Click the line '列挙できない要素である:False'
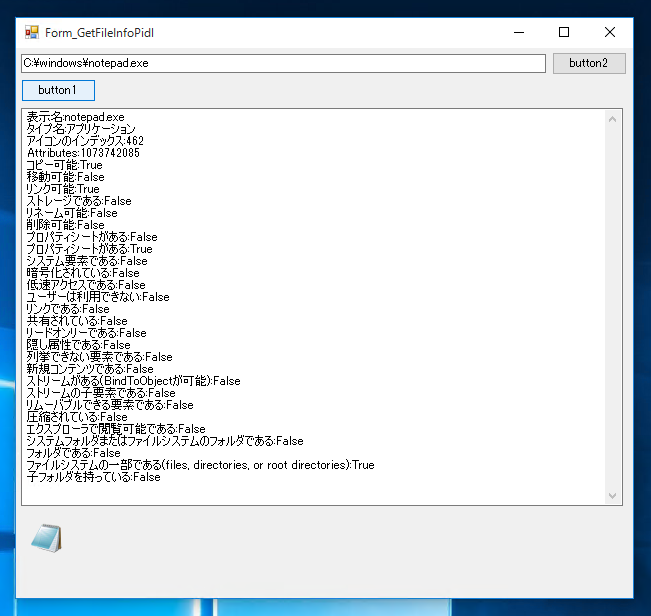 [100, 358]
